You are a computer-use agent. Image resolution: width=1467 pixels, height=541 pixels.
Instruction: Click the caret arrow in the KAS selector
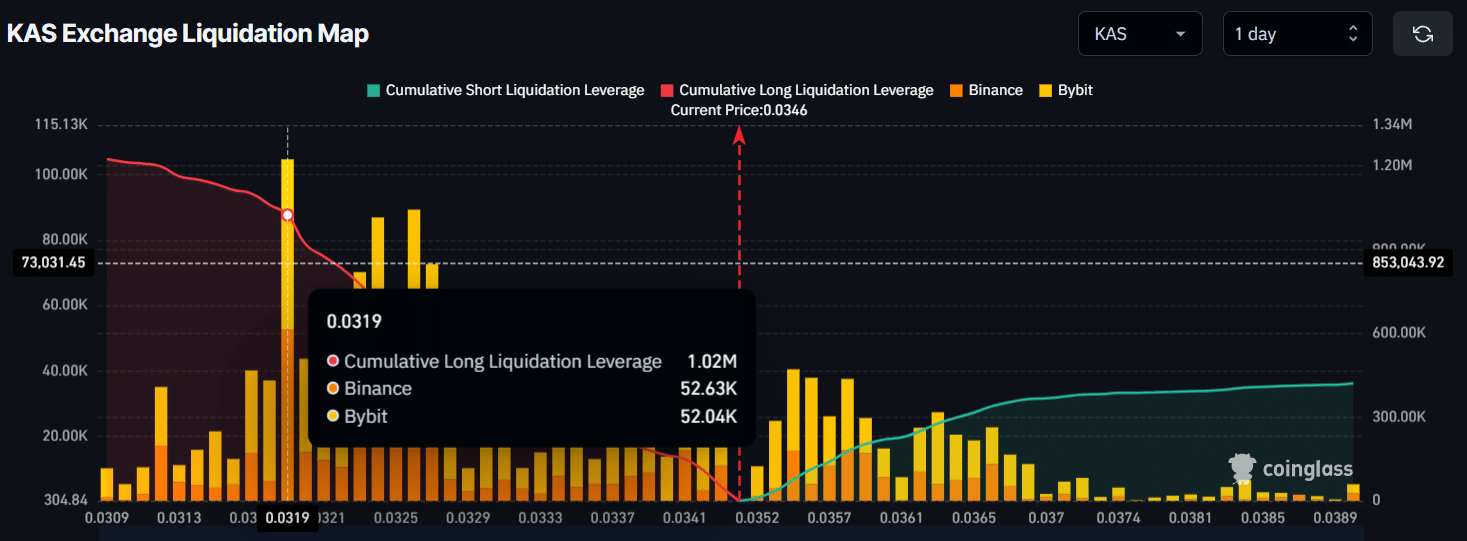pyautogui.click(x=1181, y=34)
